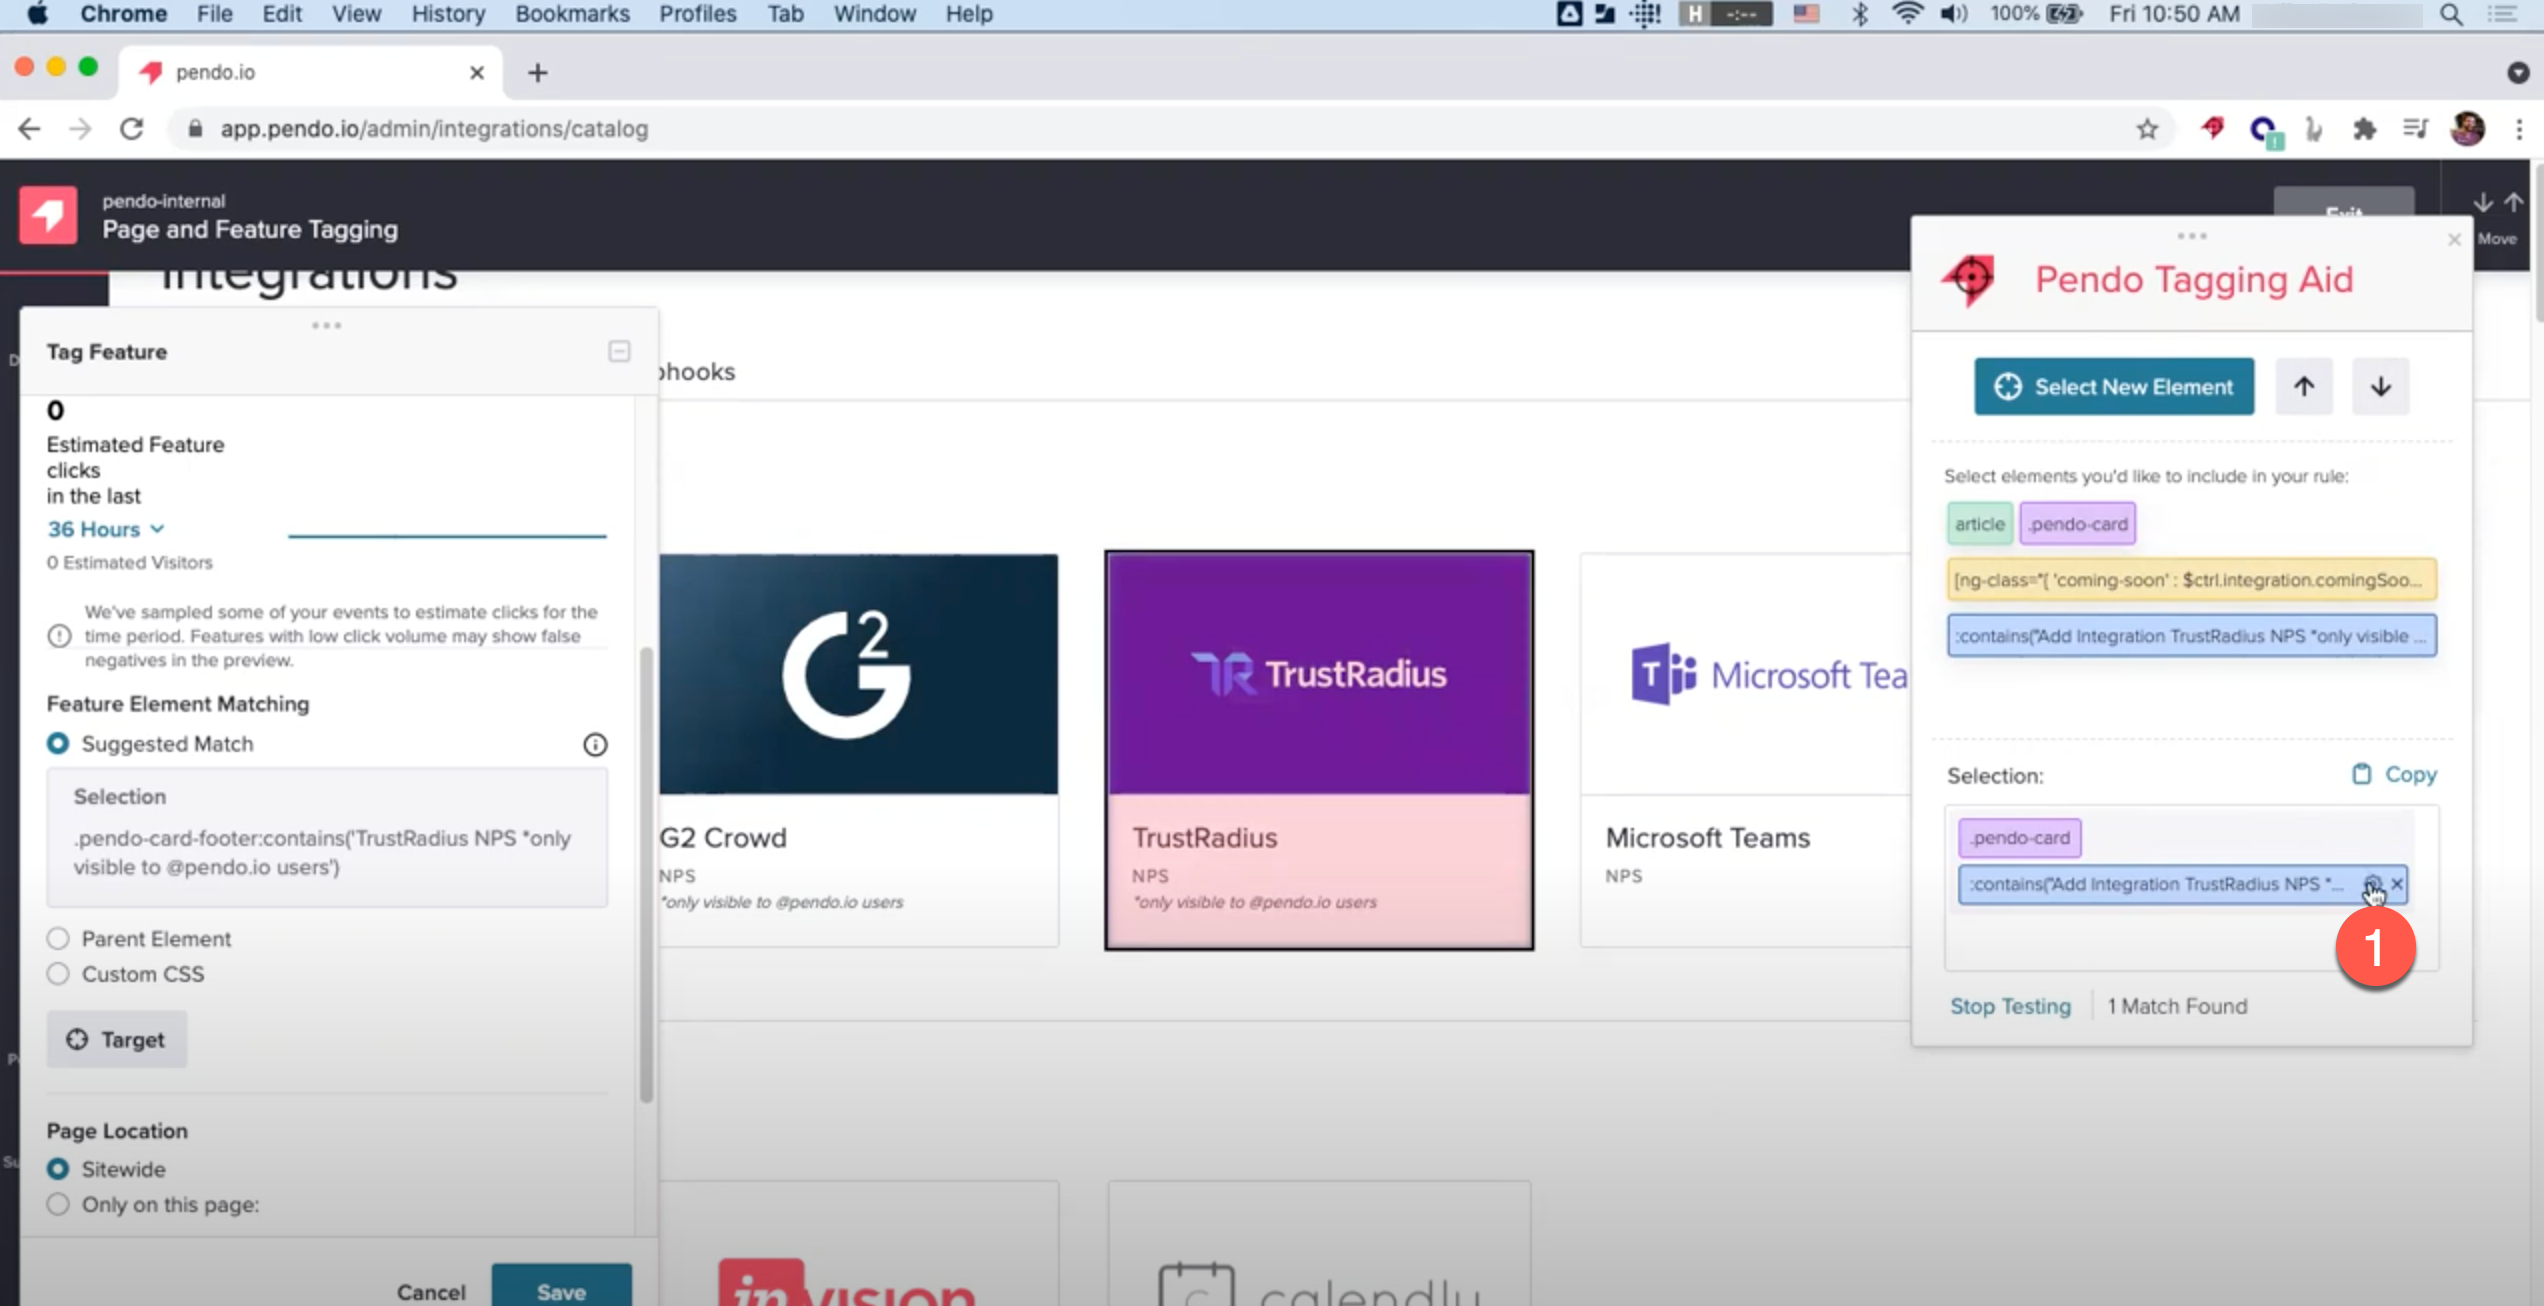Move designer toolbar down with down arrow
Screen dimensions: 2544x1306
pyautogui.click(x=2482, y=203)
